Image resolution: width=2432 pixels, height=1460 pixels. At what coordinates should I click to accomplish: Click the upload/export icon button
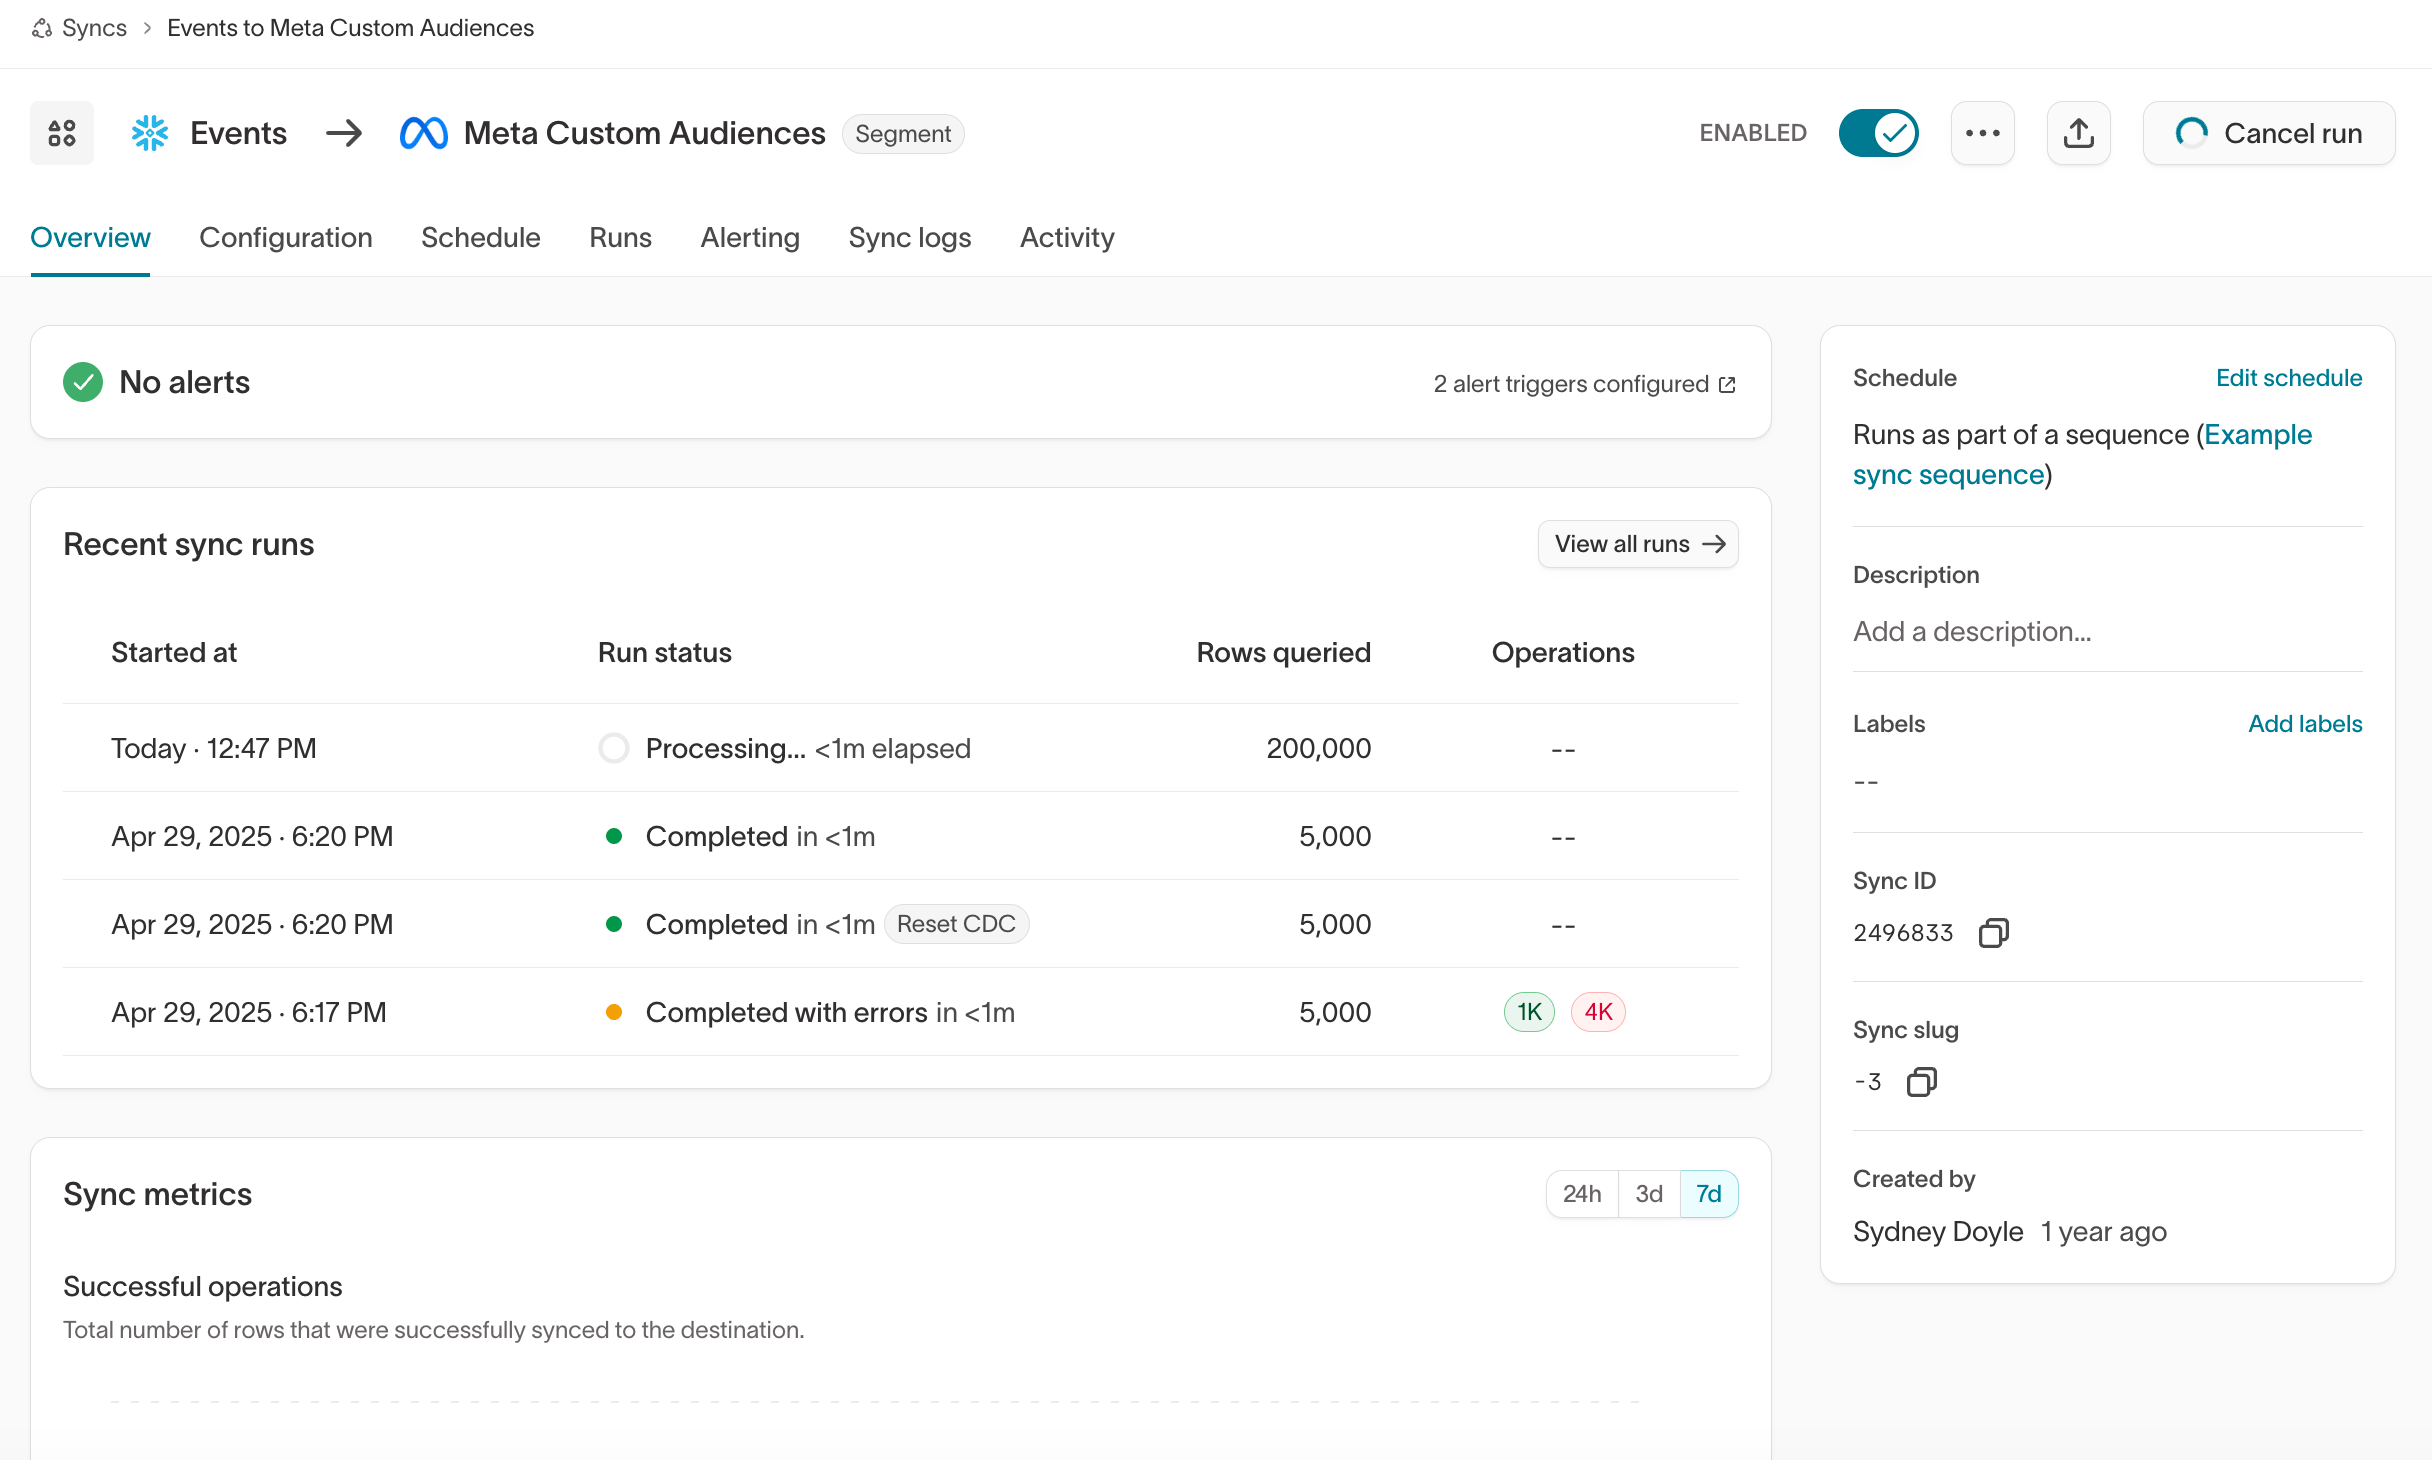point(2078,133)
